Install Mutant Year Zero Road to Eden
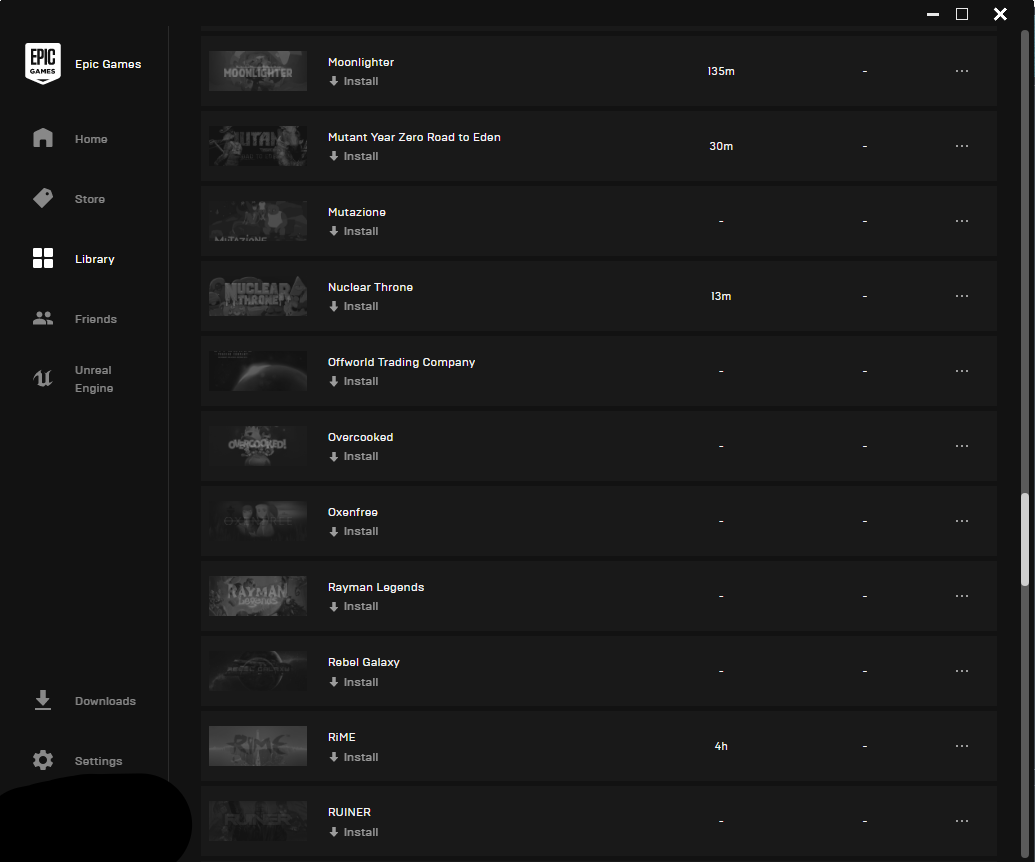1035x862 pixels. [354, 156]
